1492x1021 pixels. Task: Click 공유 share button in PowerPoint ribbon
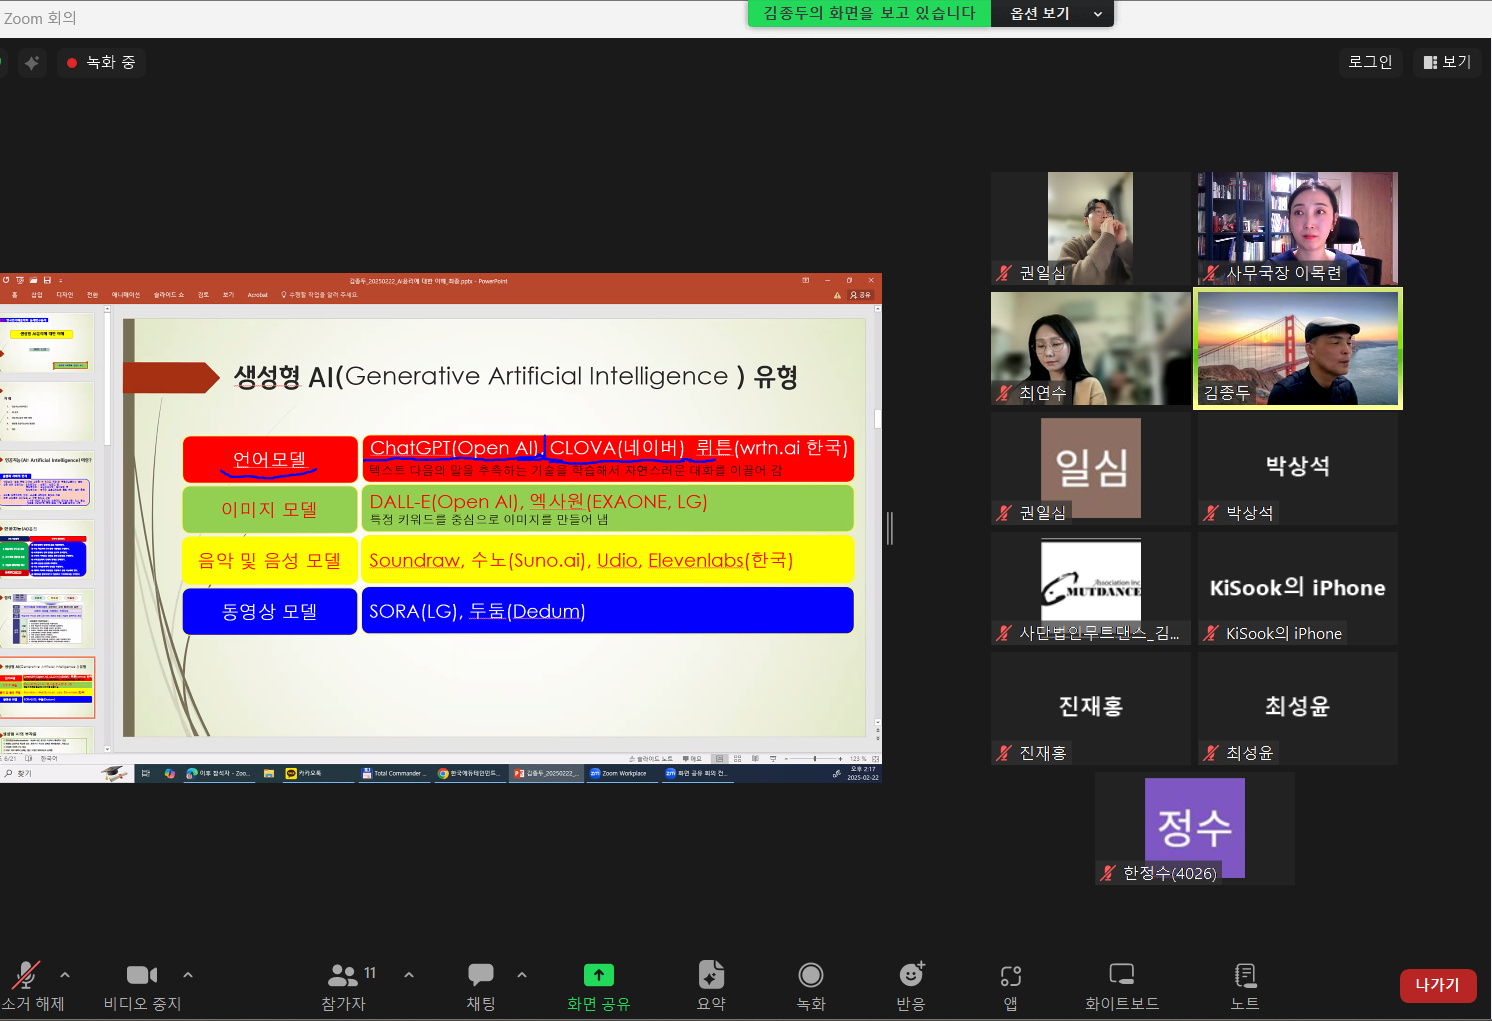[861, 295]
